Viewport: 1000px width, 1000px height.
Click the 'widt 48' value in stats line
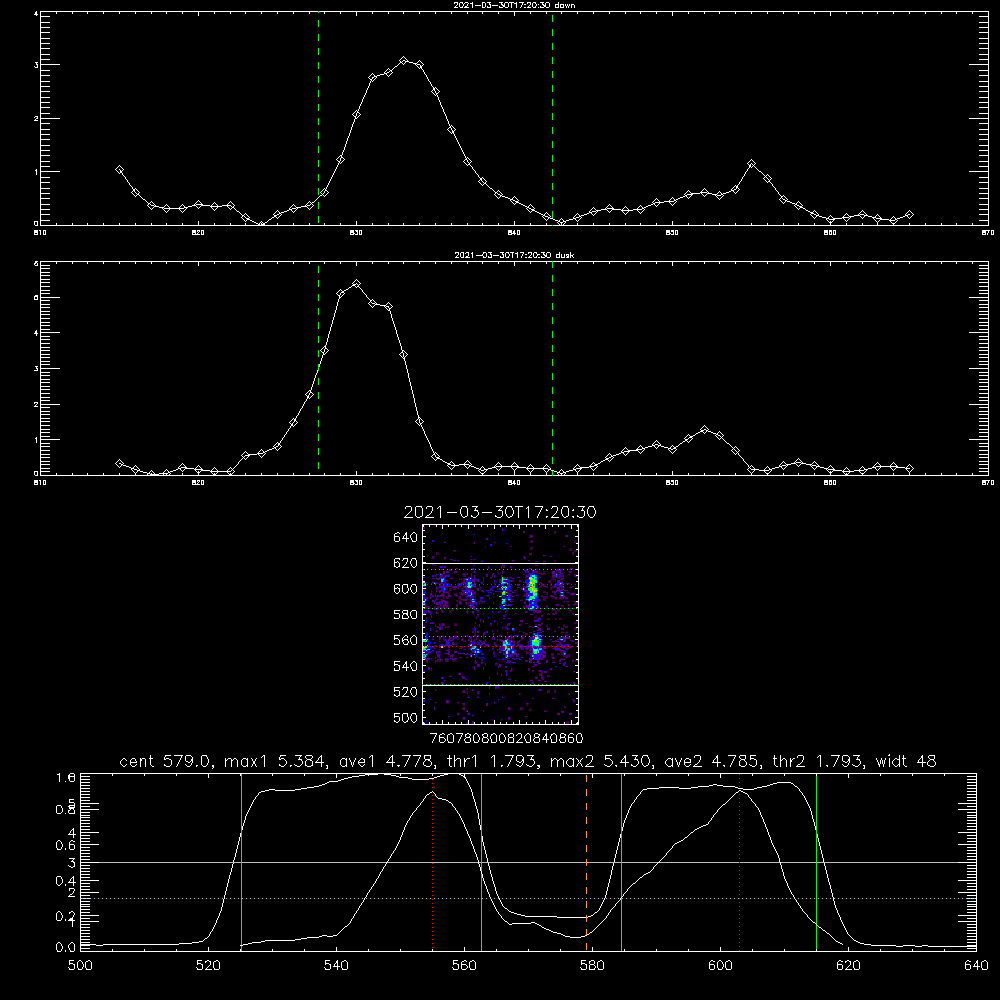(x=906, y=761)
